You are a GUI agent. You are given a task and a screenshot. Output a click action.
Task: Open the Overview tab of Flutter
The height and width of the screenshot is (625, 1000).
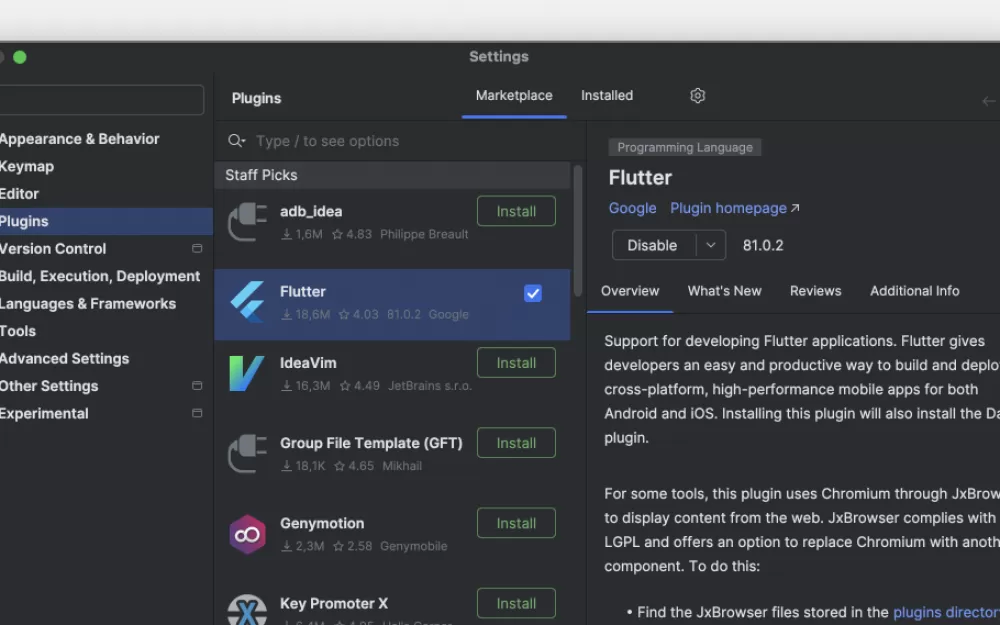(630, 291)
